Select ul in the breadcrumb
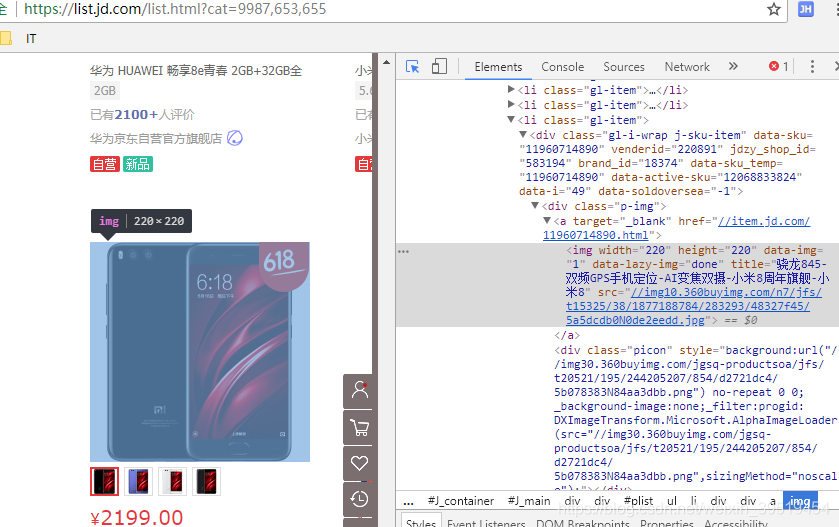The height and width of the screenshot is (527, 839). [x=672, y=501]
